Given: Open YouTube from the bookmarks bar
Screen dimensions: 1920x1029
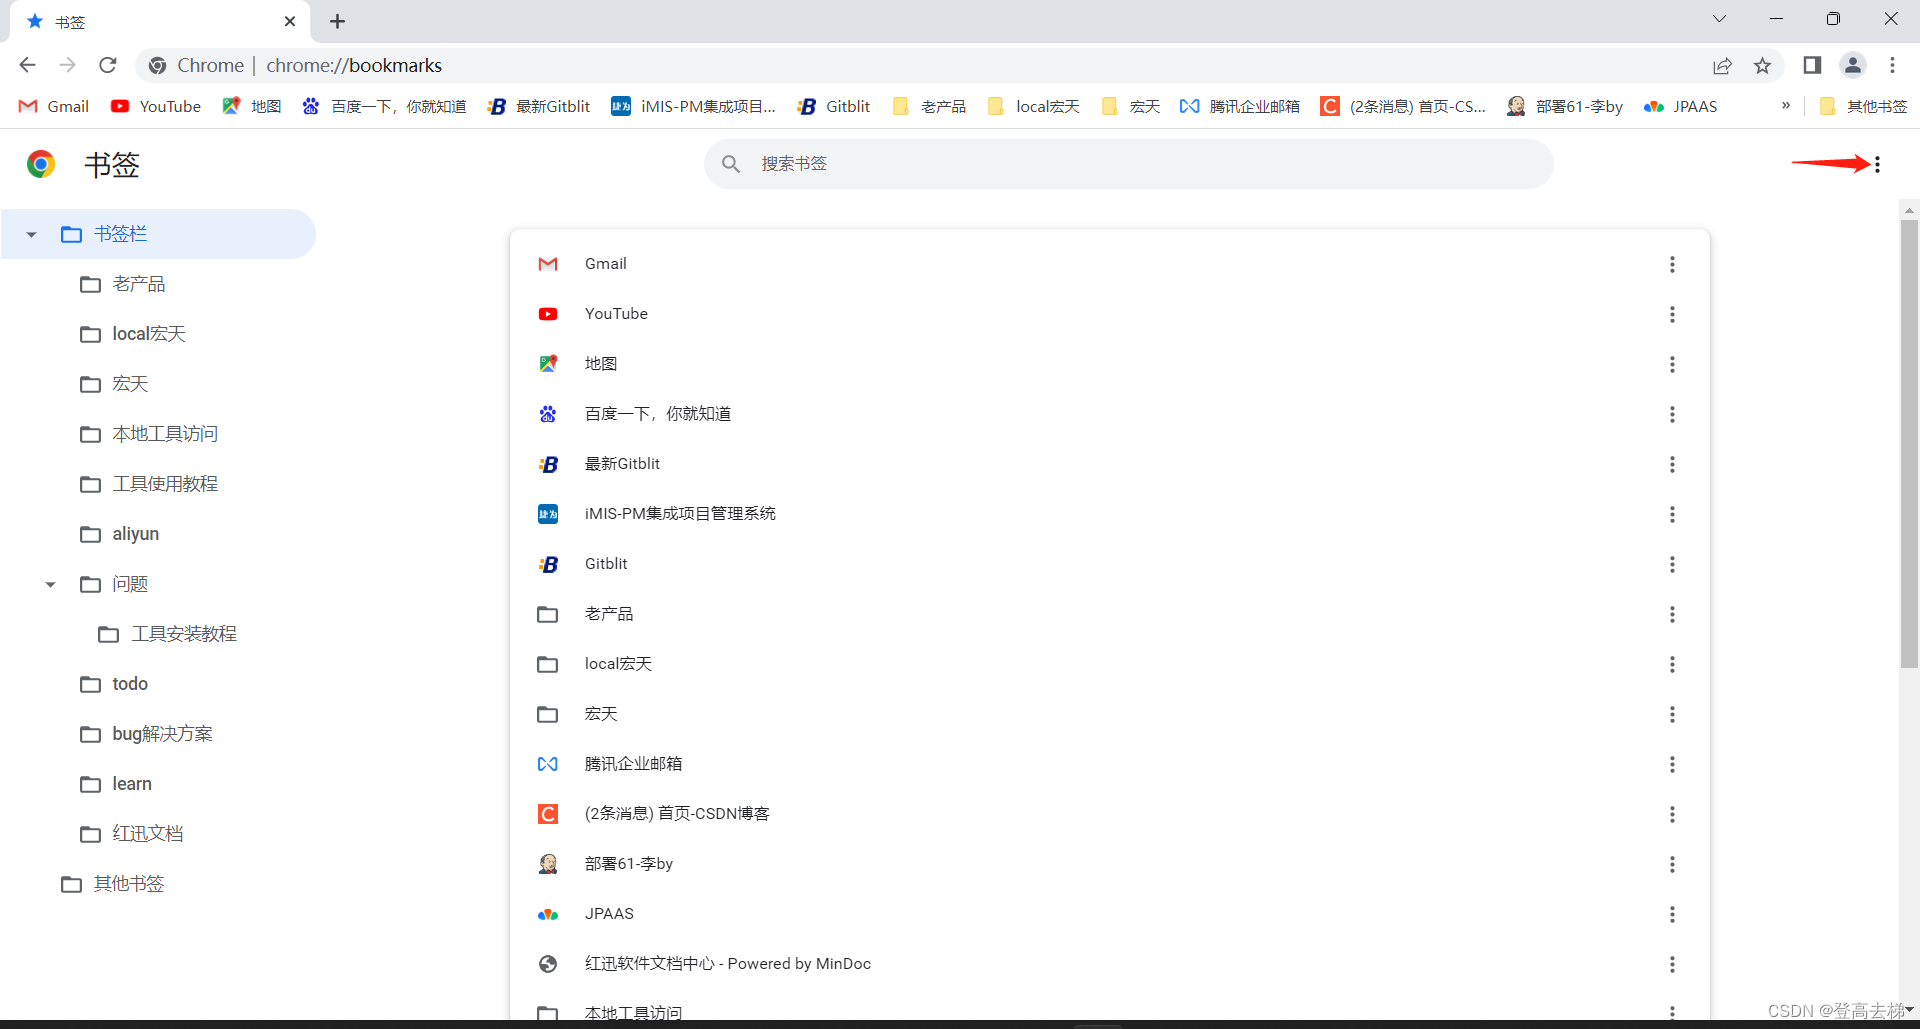Looking at the screenshot, I should pyautogui.click(x=156, y=106).
